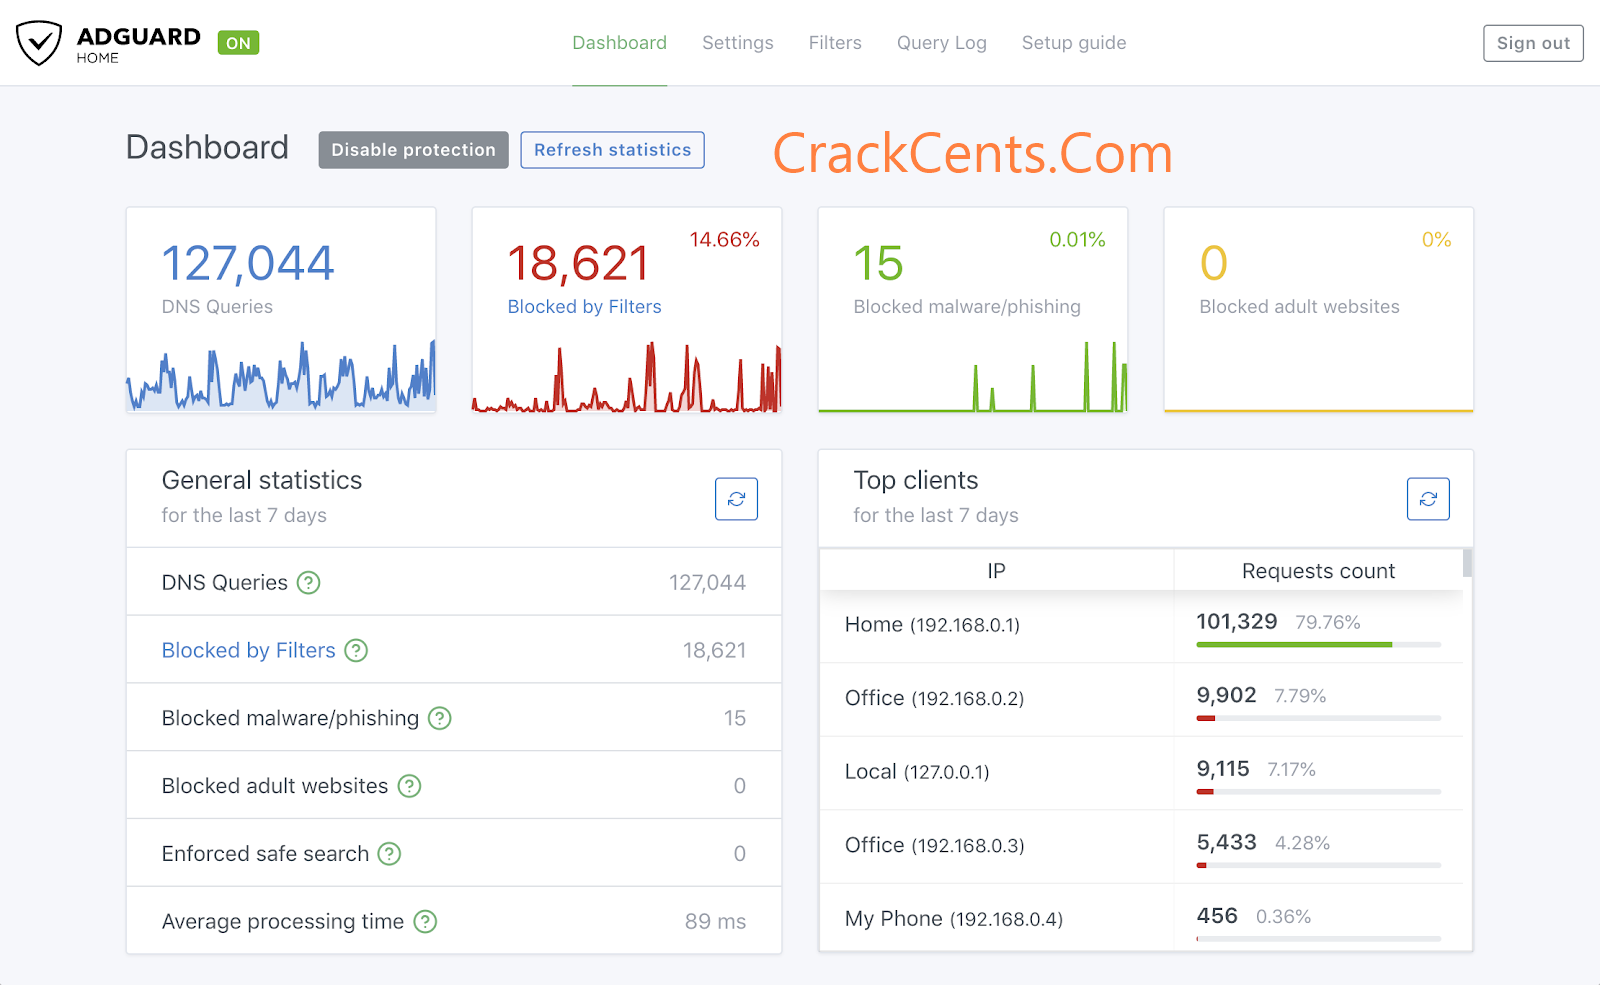The width and height of the screenshot is (1600, 985).
Task: Click the DNS Queries blue graph
Action: tap(281, 376)
